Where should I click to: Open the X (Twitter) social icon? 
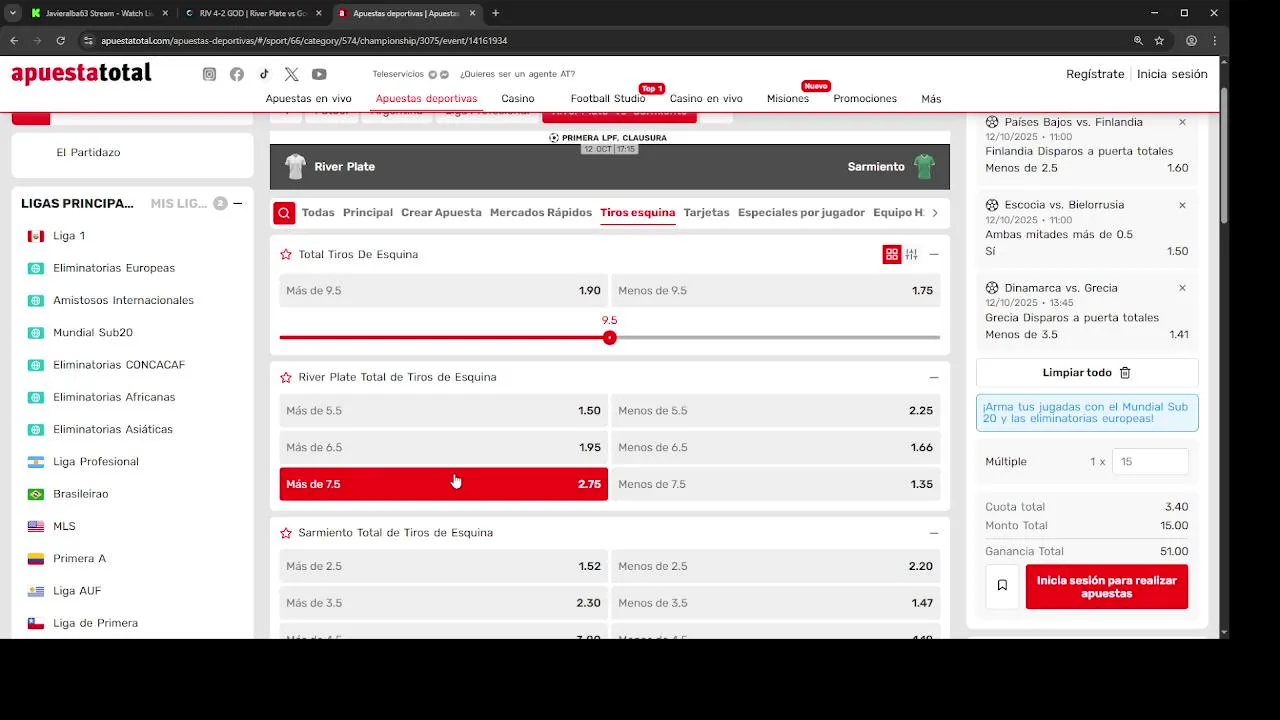coord(291,74)
